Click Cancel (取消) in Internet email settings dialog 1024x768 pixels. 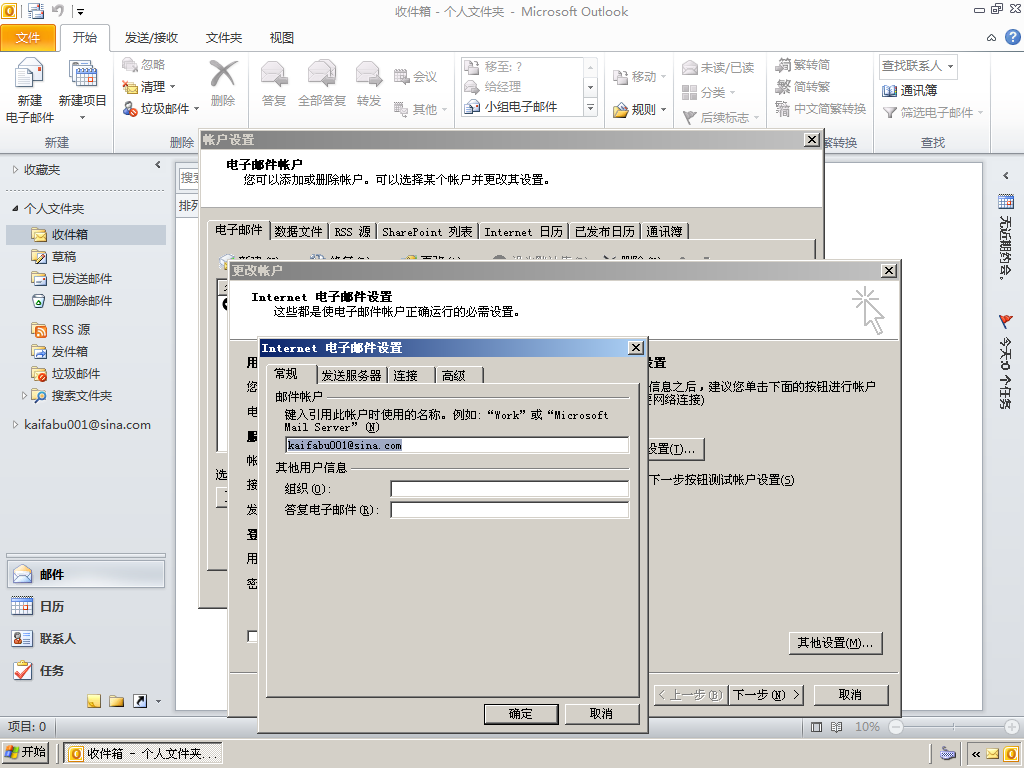(x=601, y=714)
